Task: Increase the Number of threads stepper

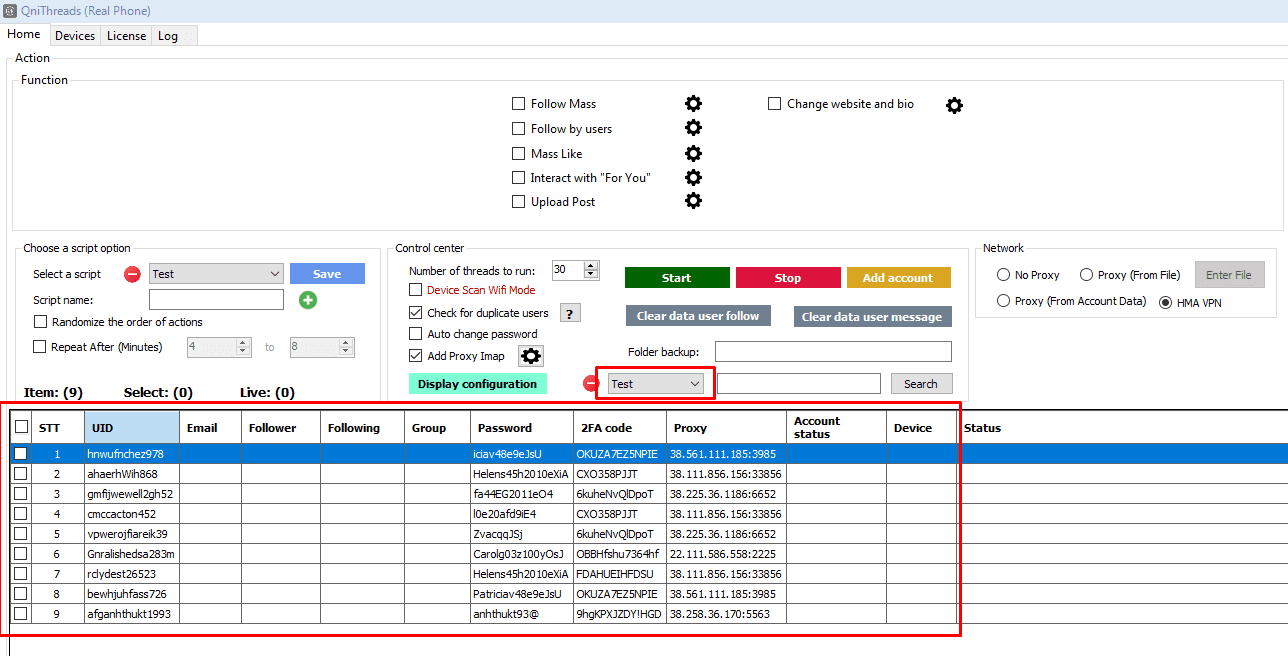Action: pyautogui.click(x=591, y=266)
